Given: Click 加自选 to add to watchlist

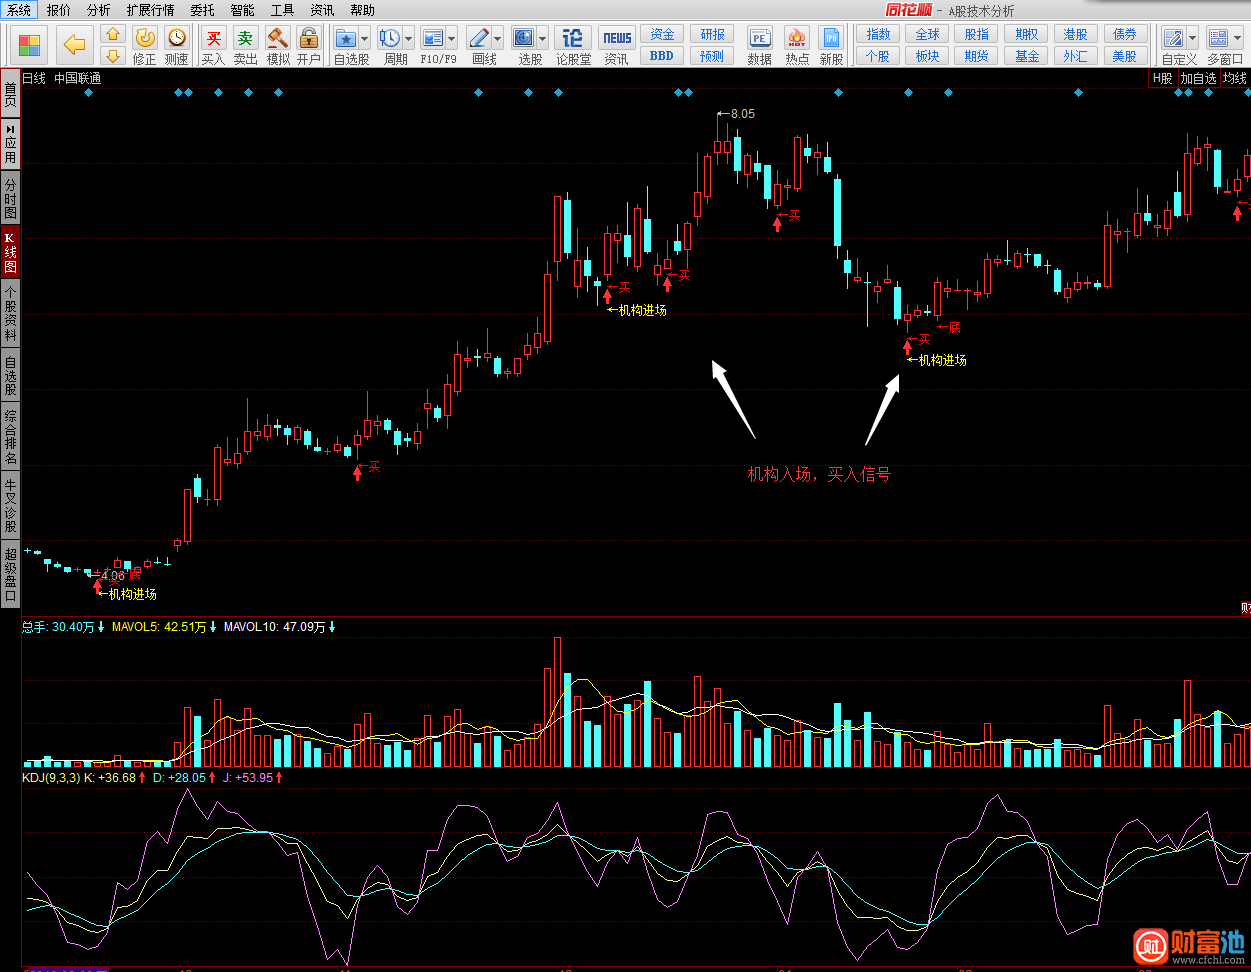Looking at the screenshot, I should pos(1199,78).
